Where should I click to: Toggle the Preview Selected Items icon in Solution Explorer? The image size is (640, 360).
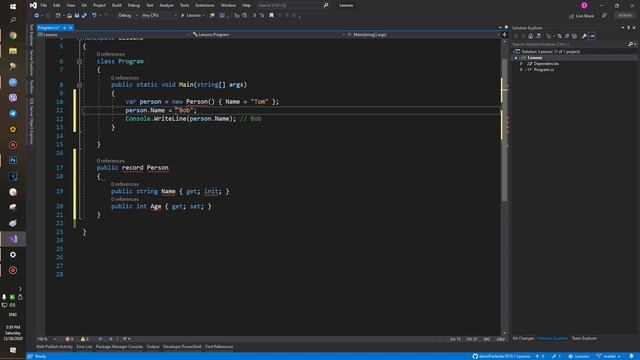pos(592,36)
